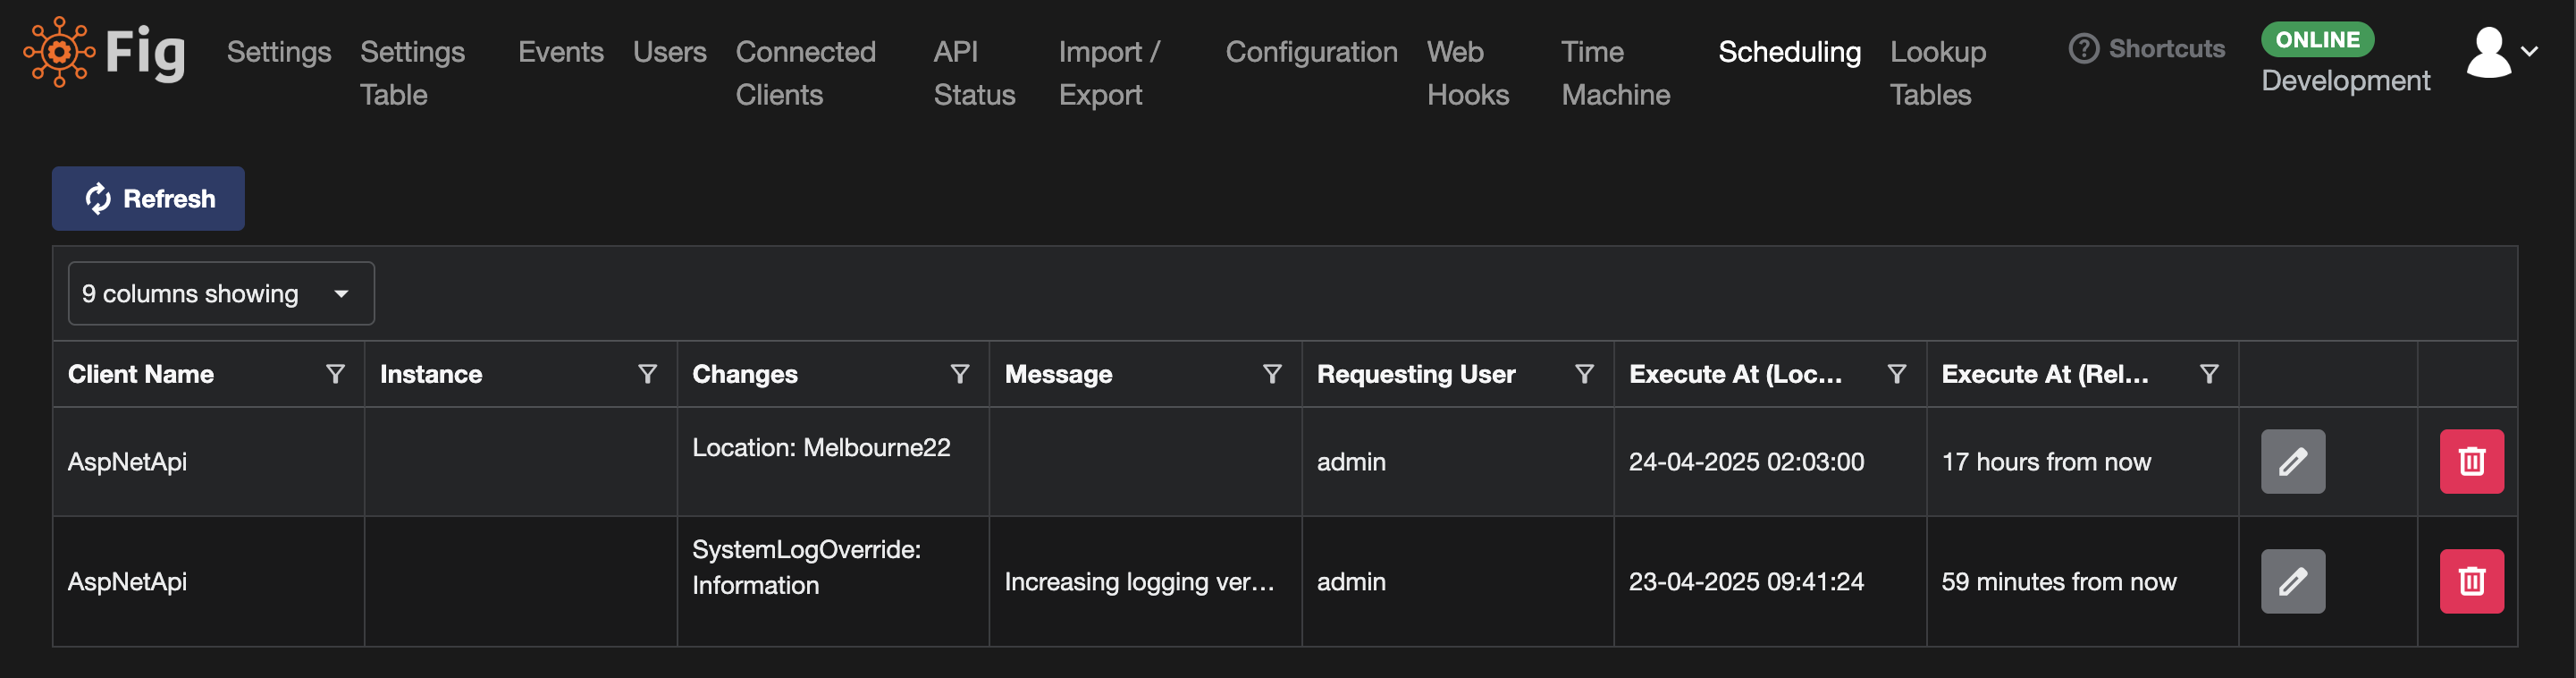This screenshot has height=678, width=2576.
Task: Click the ONLINE status badge
Action: click(2317, 39)
